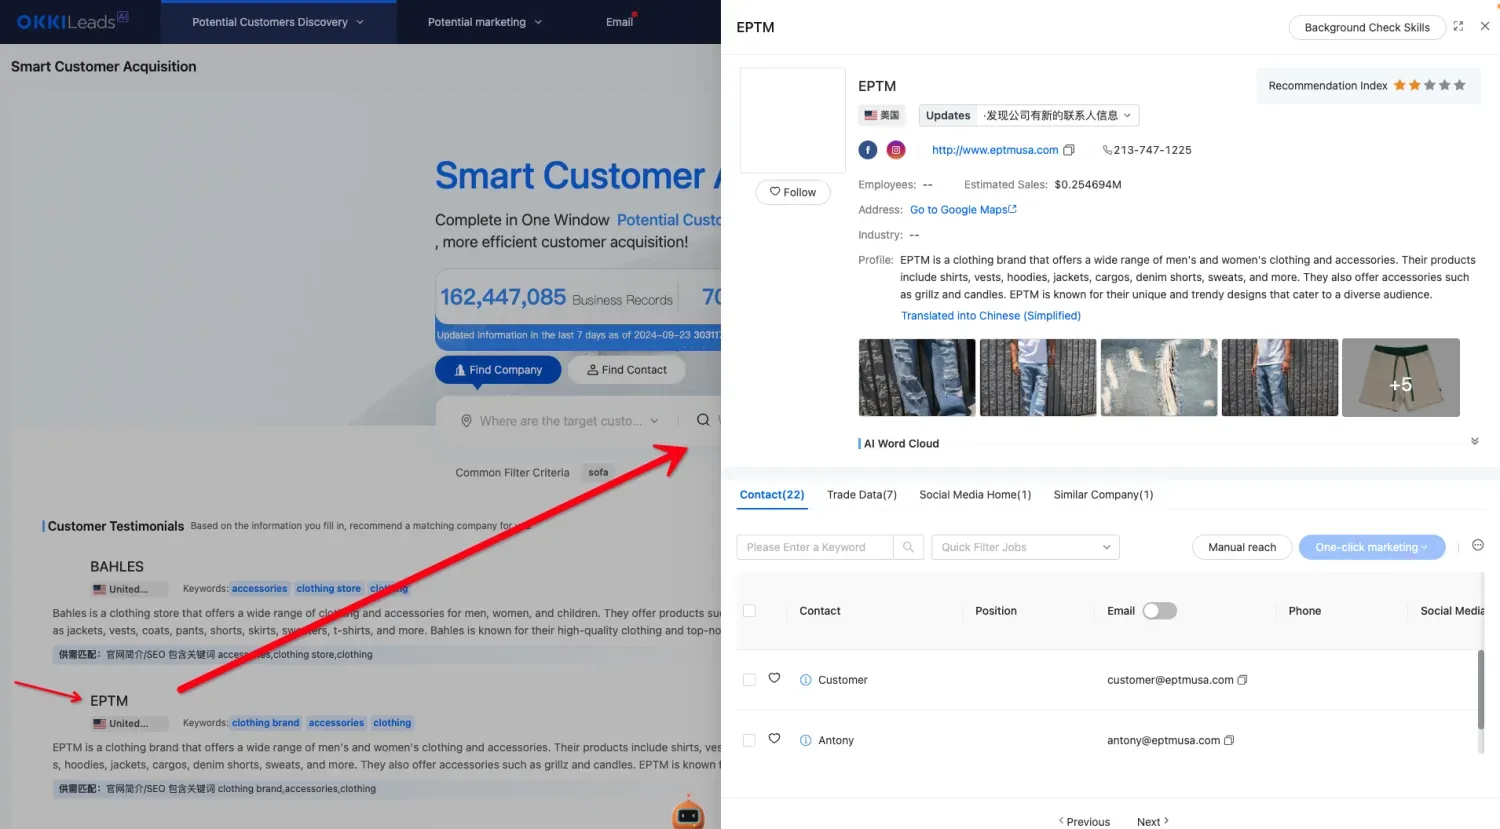Expand the AI Word Cloud section
This screenshot has width=1500, height=829.
click(1474, 442)
